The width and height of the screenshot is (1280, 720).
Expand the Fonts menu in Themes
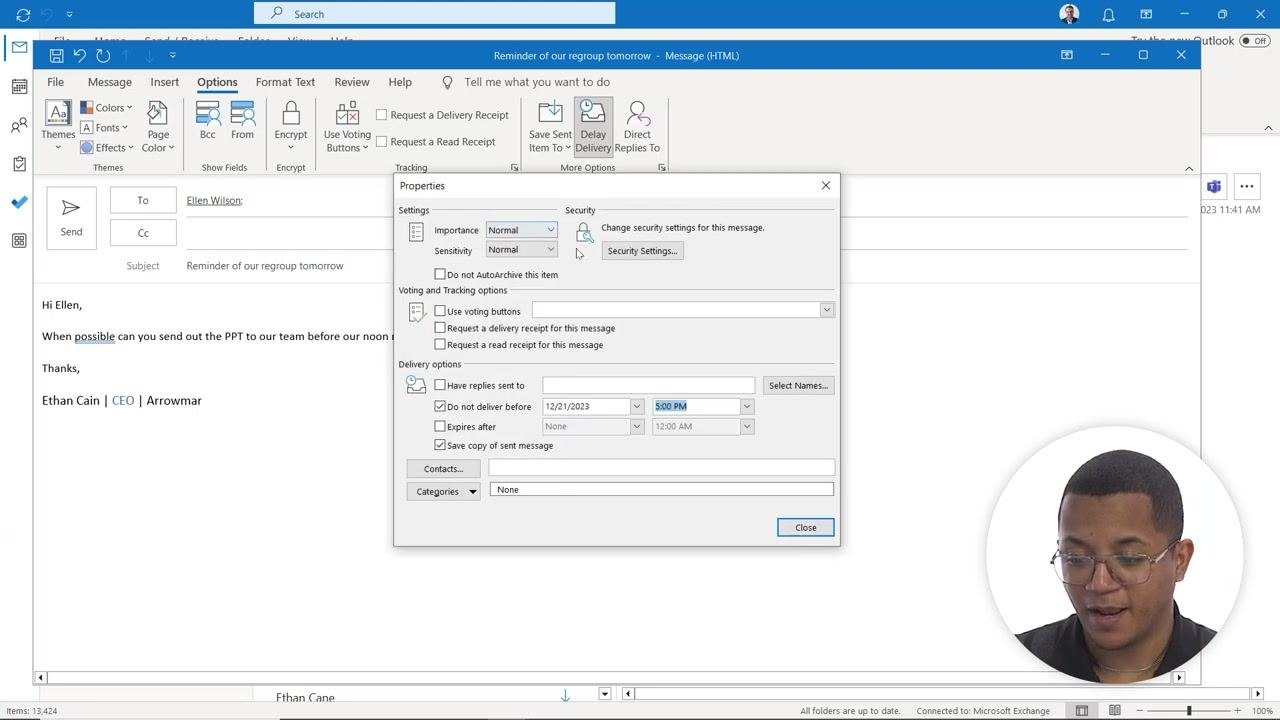pos(104,128)
